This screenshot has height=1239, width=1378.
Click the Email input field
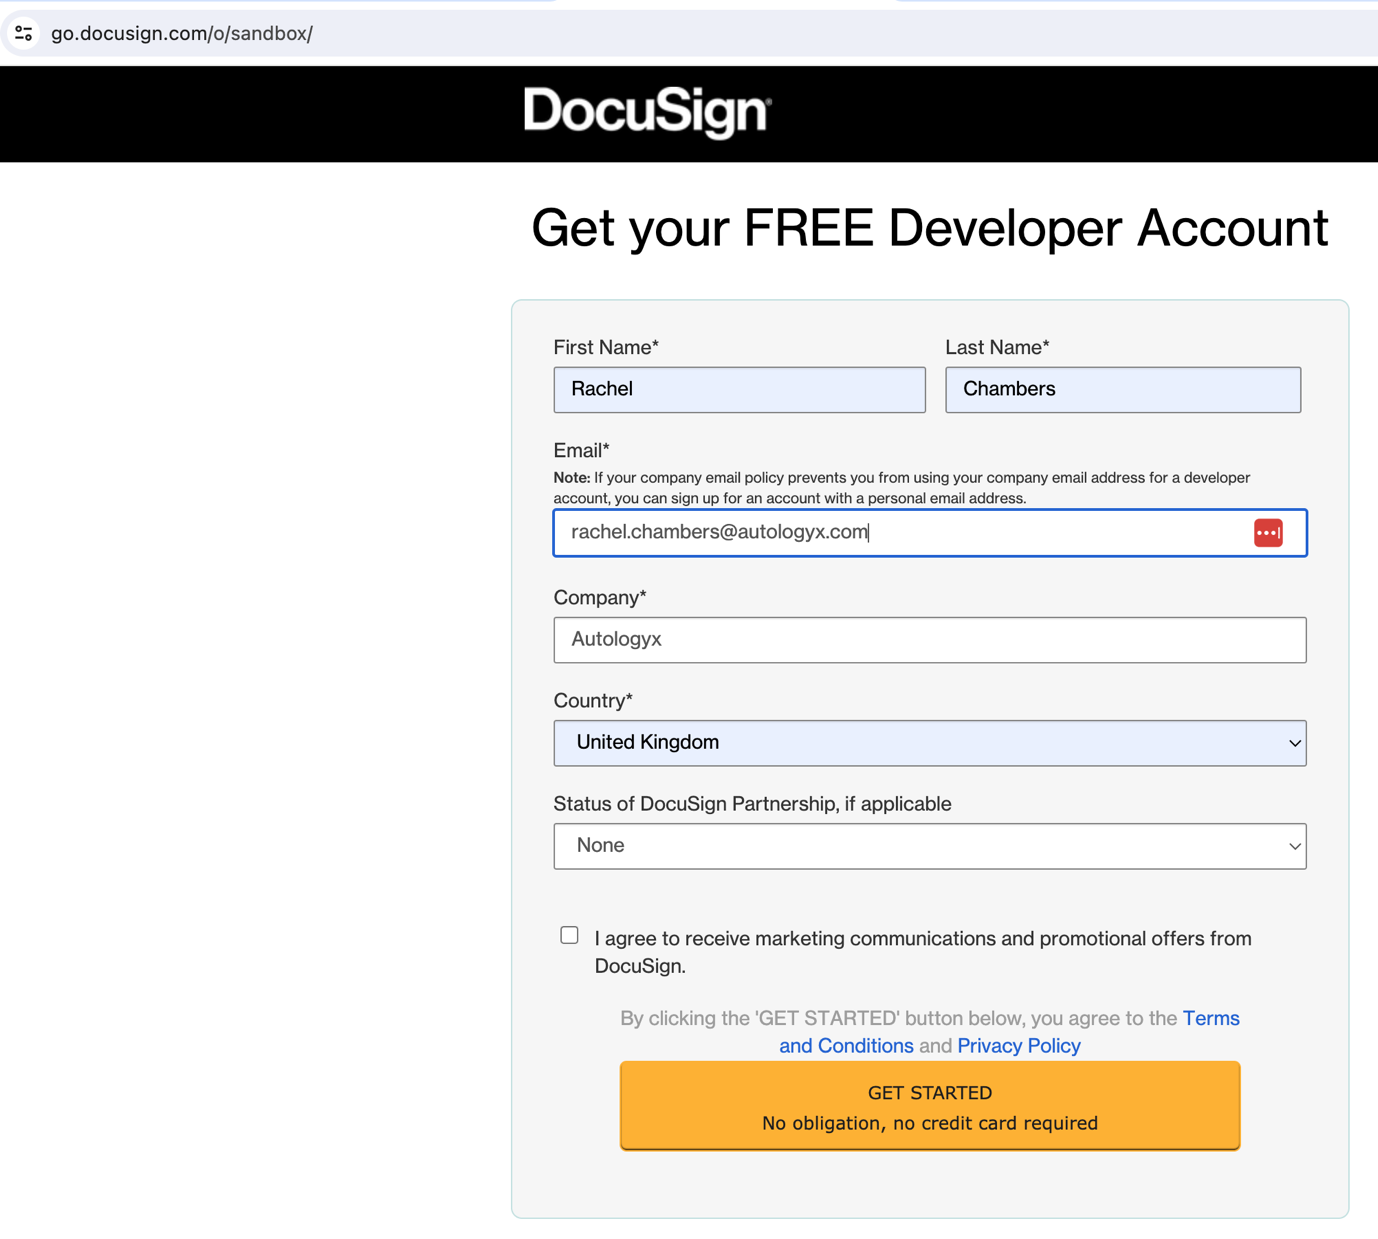point(930,533)
